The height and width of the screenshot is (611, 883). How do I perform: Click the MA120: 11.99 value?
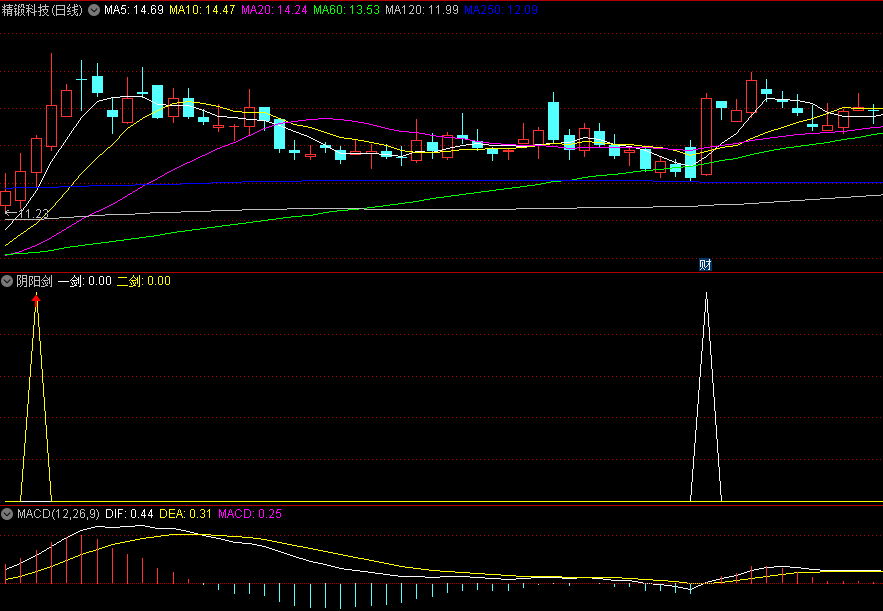[422, 10]
